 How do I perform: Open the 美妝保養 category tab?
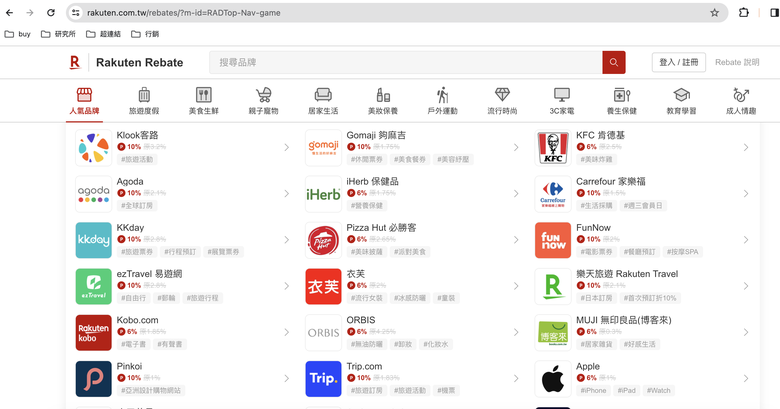(x=383, y=101)
